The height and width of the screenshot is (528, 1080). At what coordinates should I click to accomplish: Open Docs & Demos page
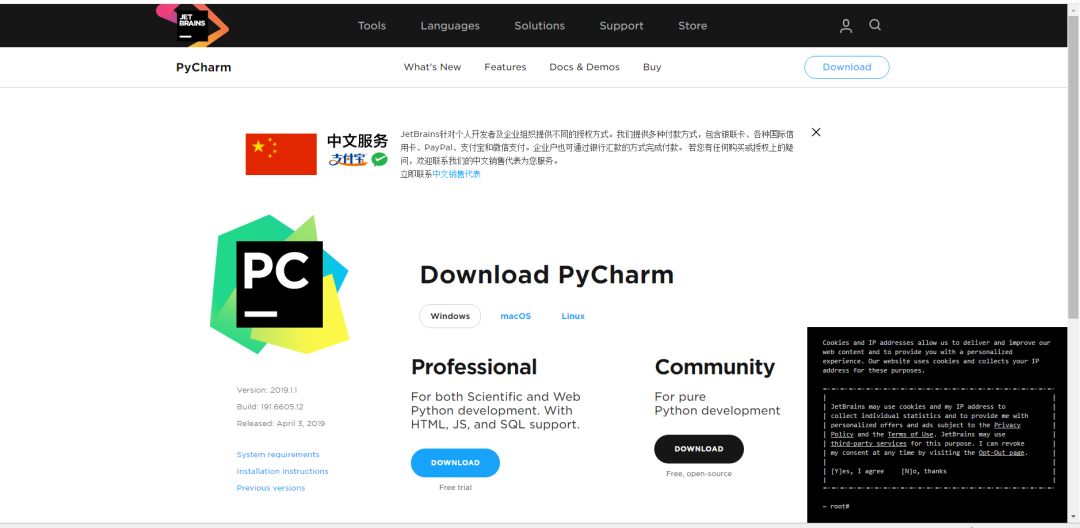pos(584,67)
